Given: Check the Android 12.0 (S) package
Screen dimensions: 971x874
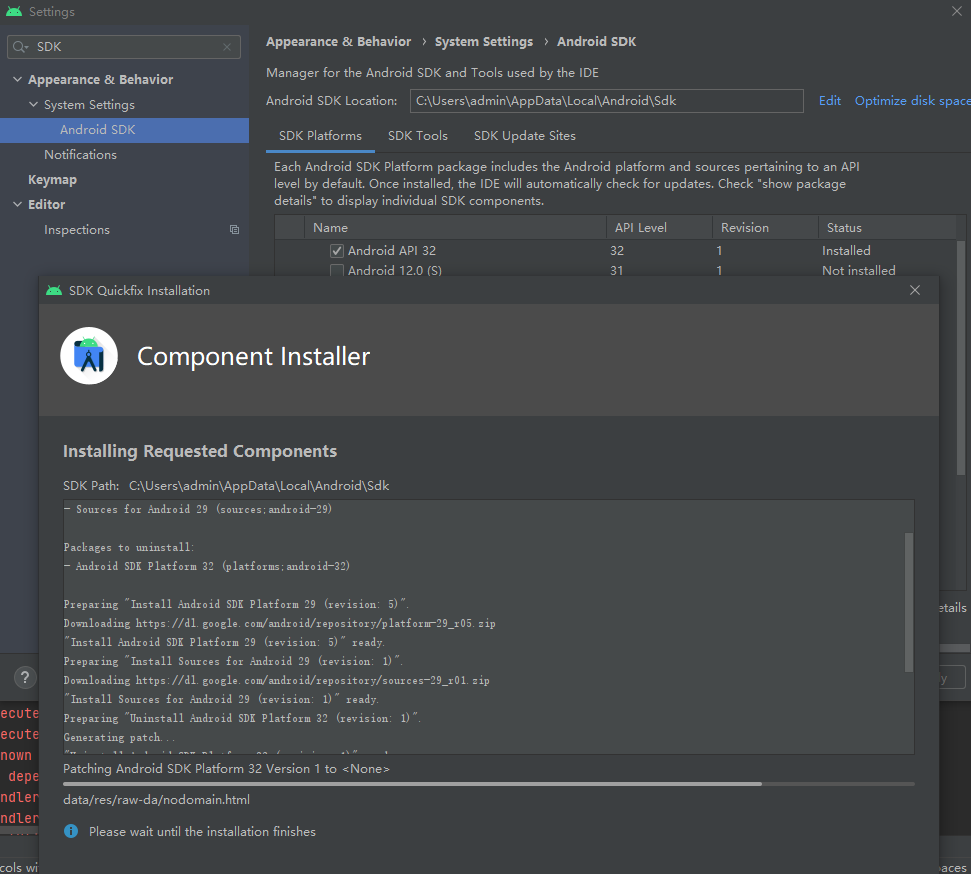Looking at the screenshot, I should (x=337, y=270).
